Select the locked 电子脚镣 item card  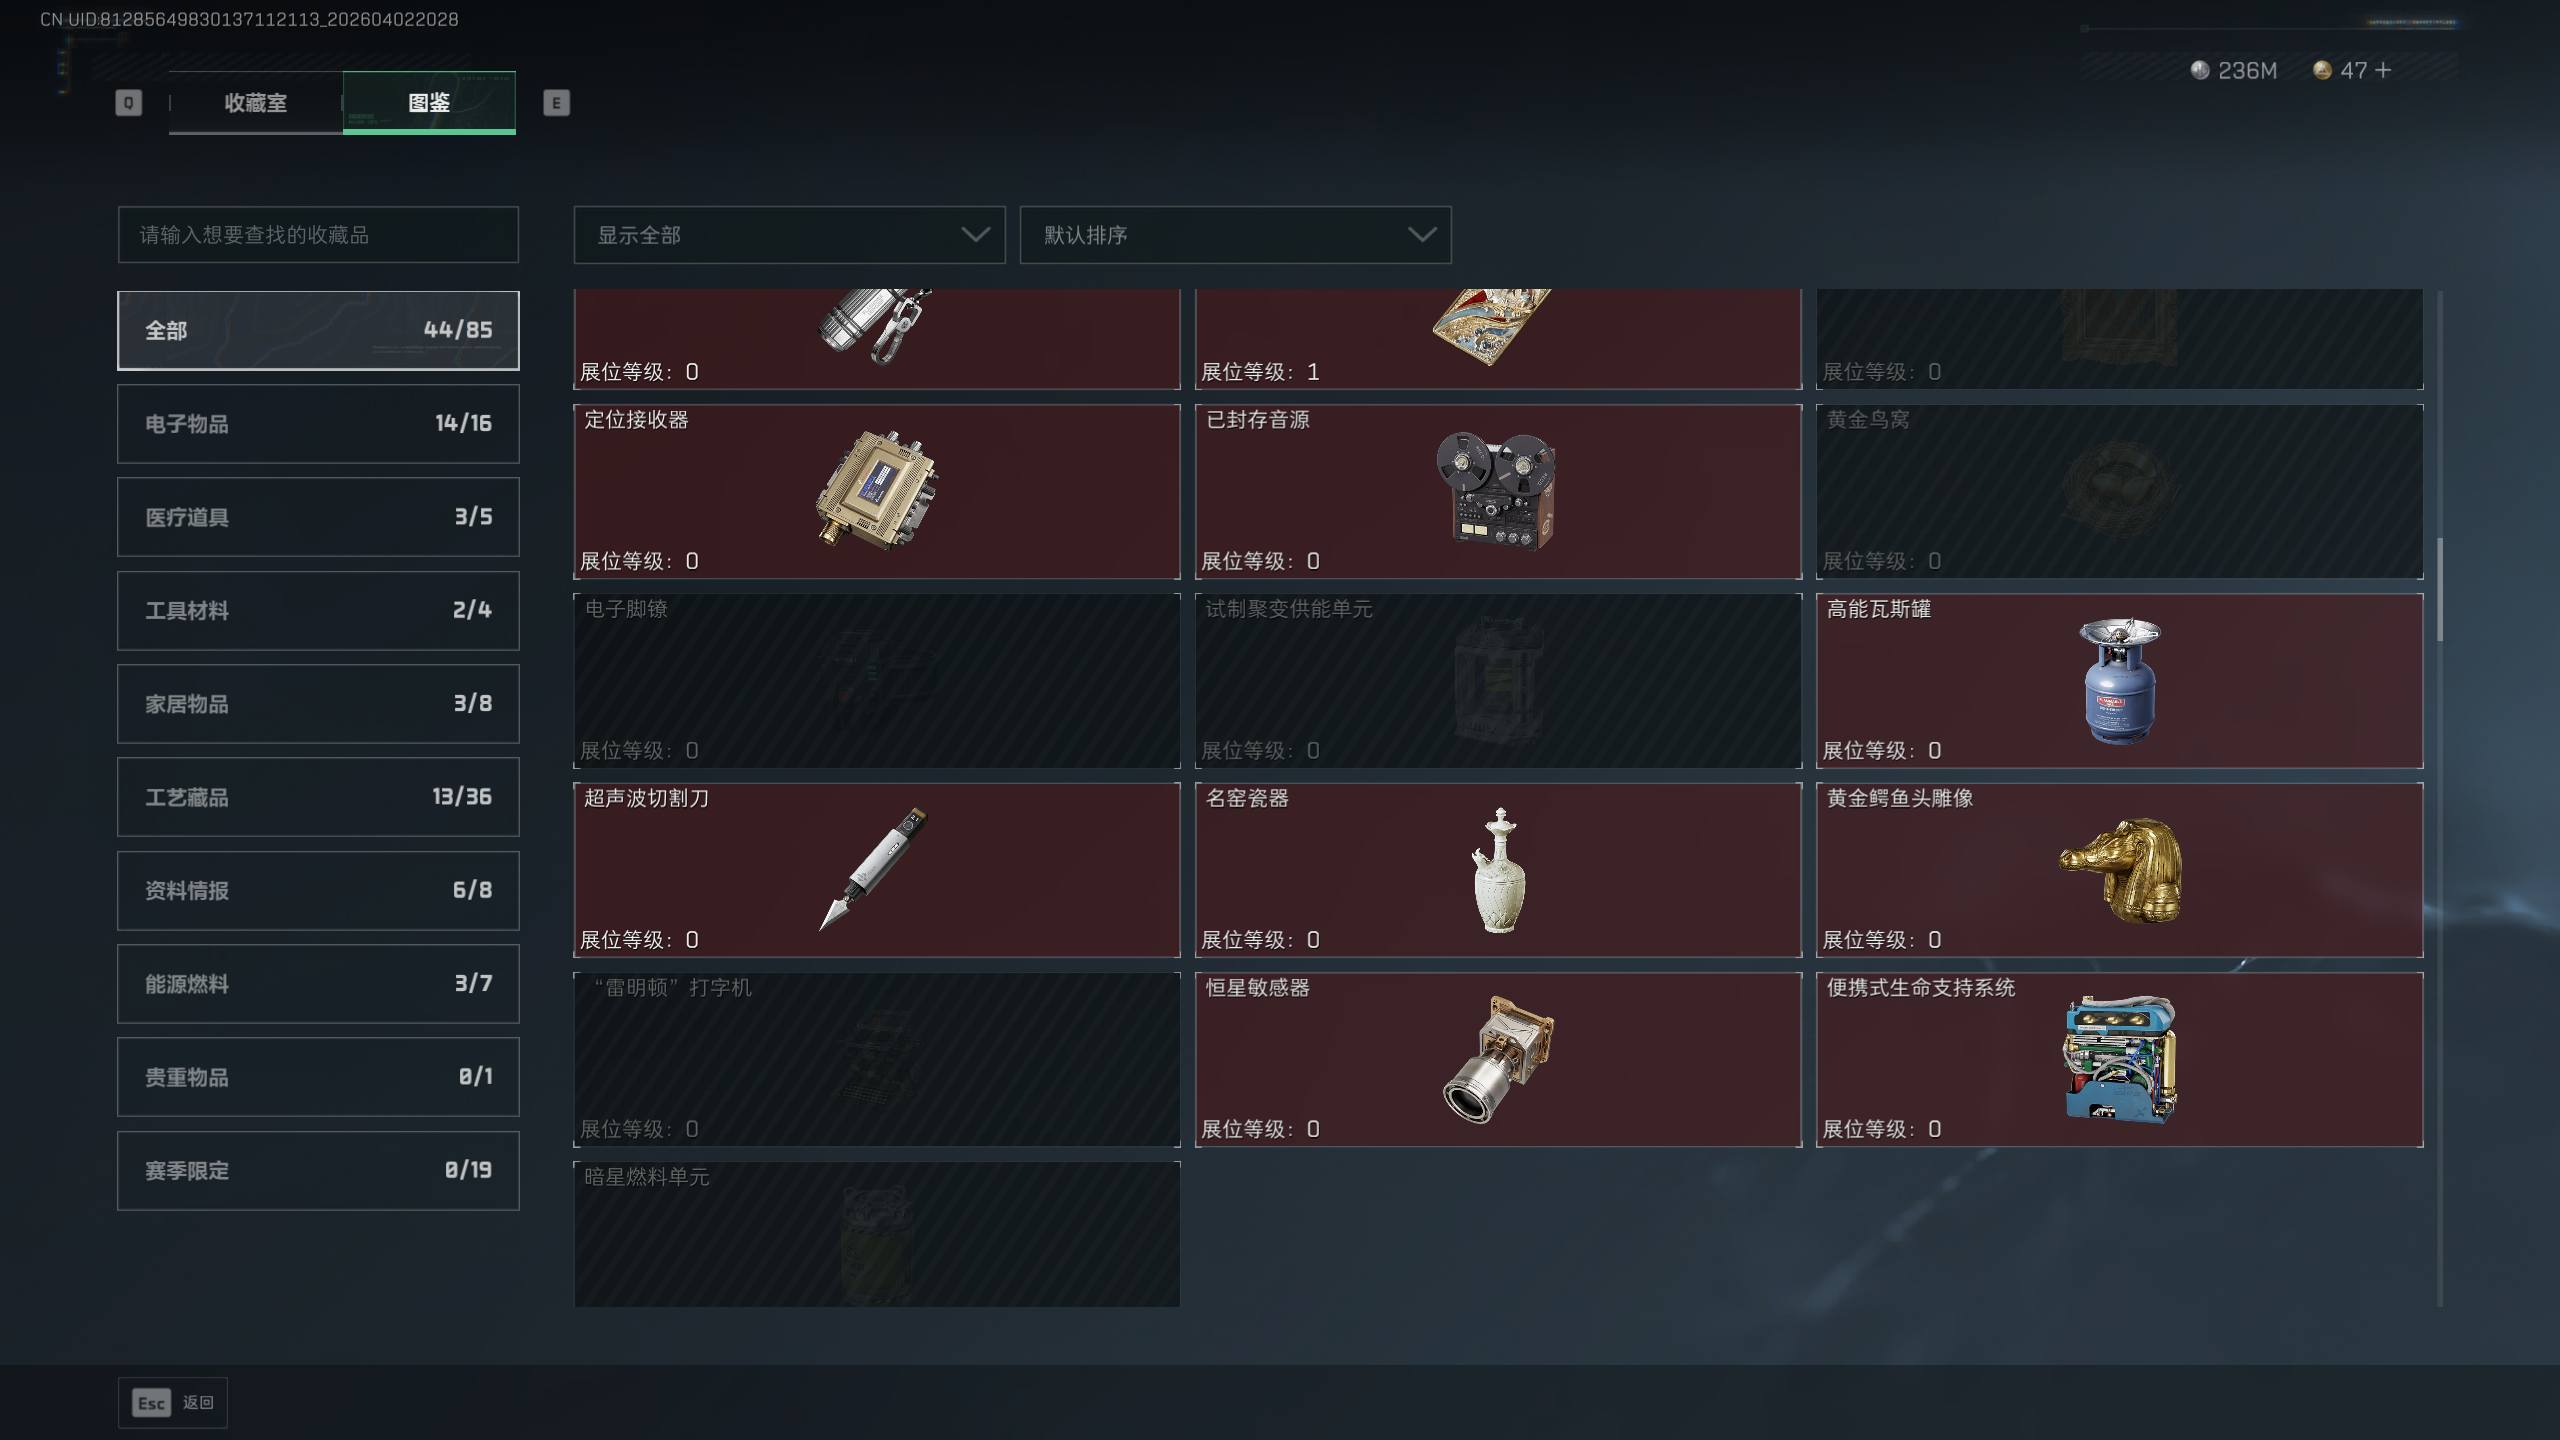pos(877,680)
